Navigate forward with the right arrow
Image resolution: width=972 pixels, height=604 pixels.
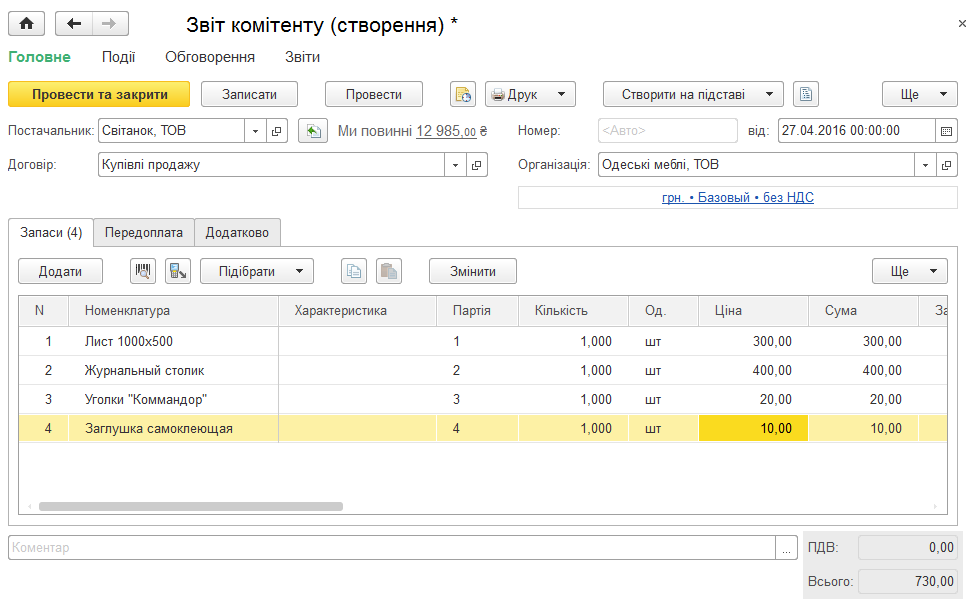pos(110,24)
